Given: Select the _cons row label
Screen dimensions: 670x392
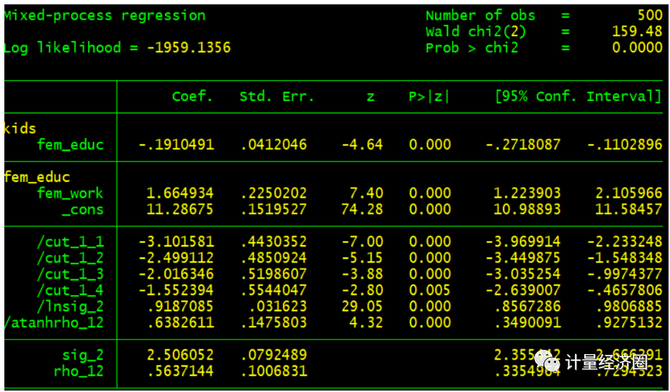Looking at the screenshot, I should pyautogui.click(x=83, y=210).
